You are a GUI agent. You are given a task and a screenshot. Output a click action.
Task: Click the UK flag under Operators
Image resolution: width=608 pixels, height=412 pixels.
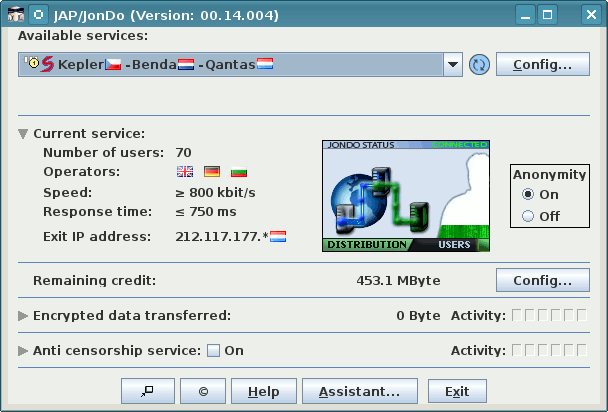(185, 171)
